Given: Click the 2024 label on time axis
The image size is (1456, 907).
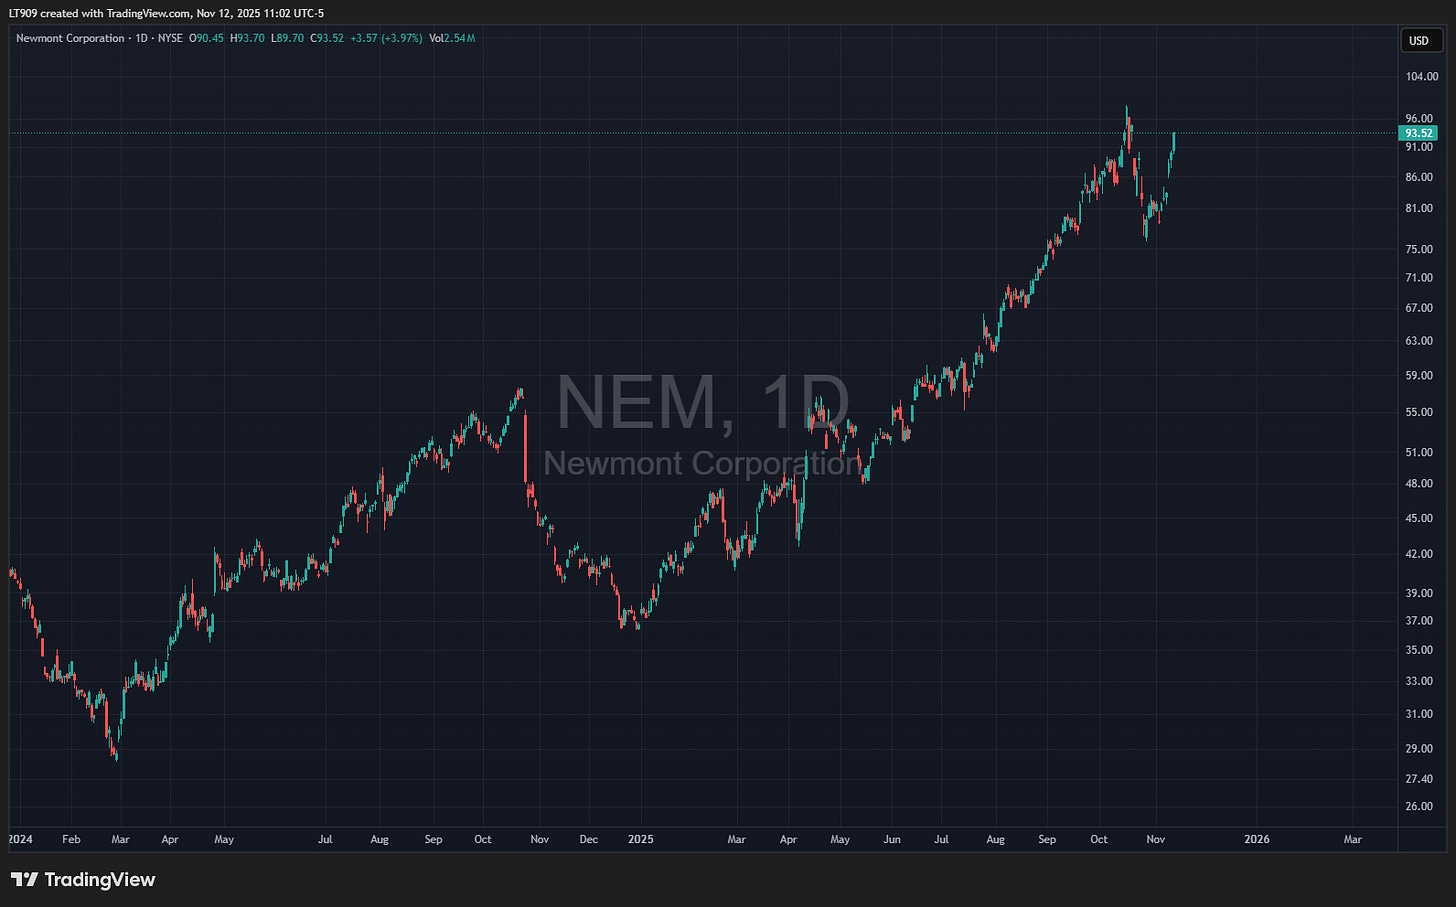Looking at the screenshot, I should point(20,839).
